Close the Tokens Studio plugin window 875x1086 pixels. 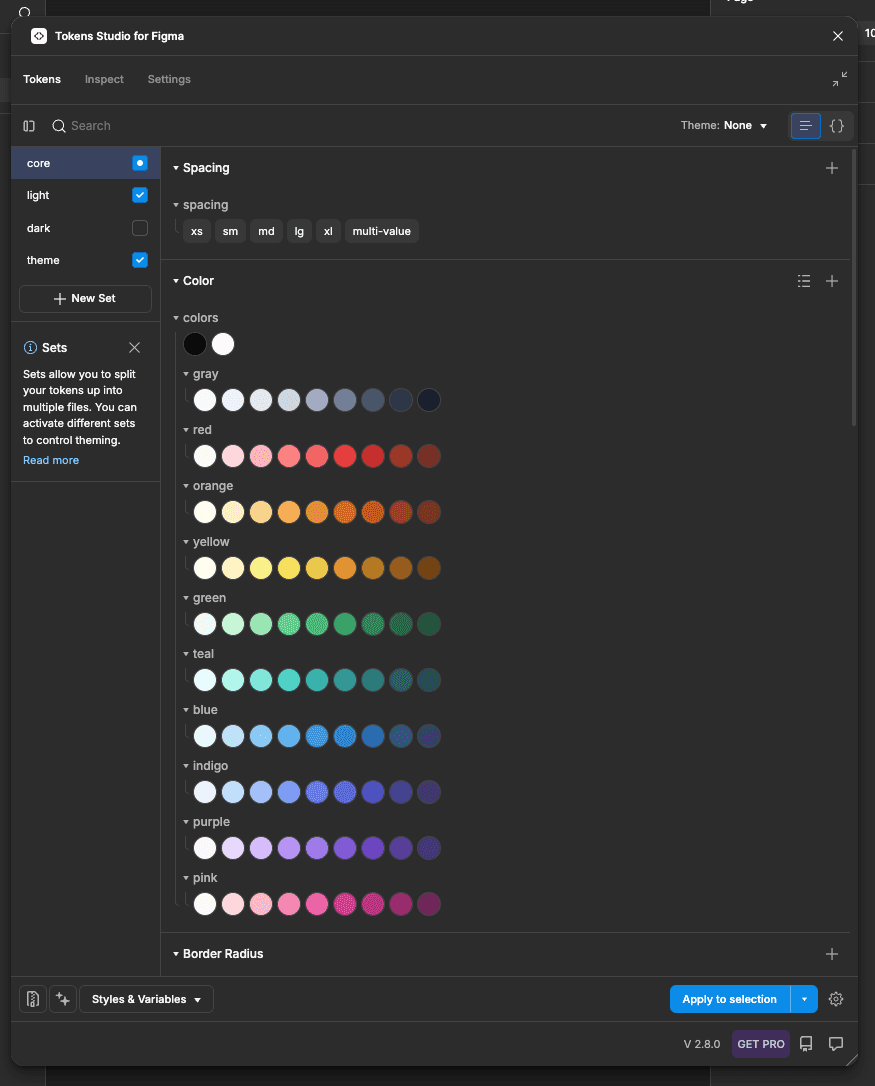pos(838,36)
